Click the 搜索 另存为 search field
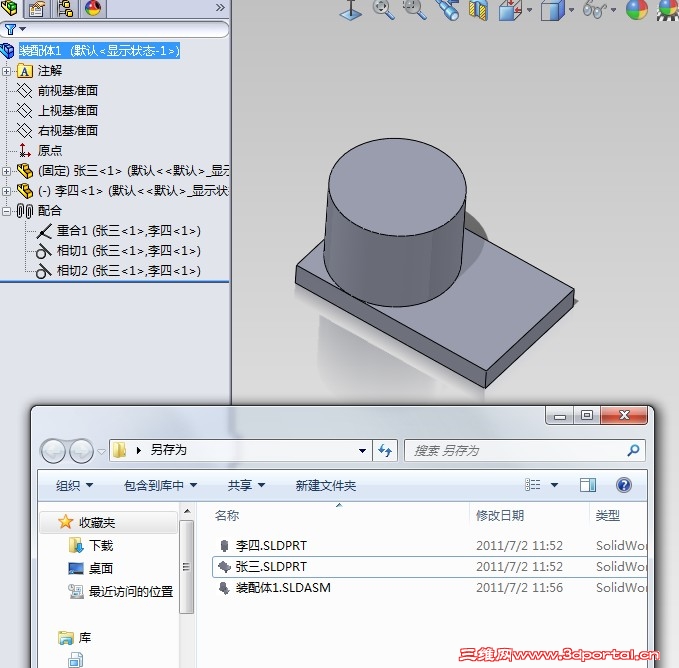Screen dimensions: 679x668 (524, 451)
